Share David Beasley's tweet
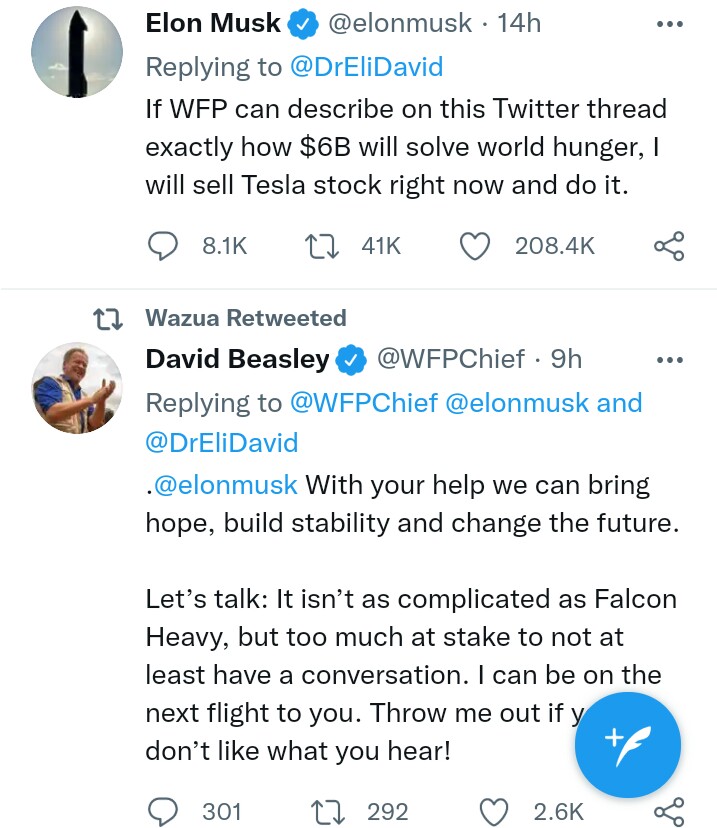 tap(668, 811)
